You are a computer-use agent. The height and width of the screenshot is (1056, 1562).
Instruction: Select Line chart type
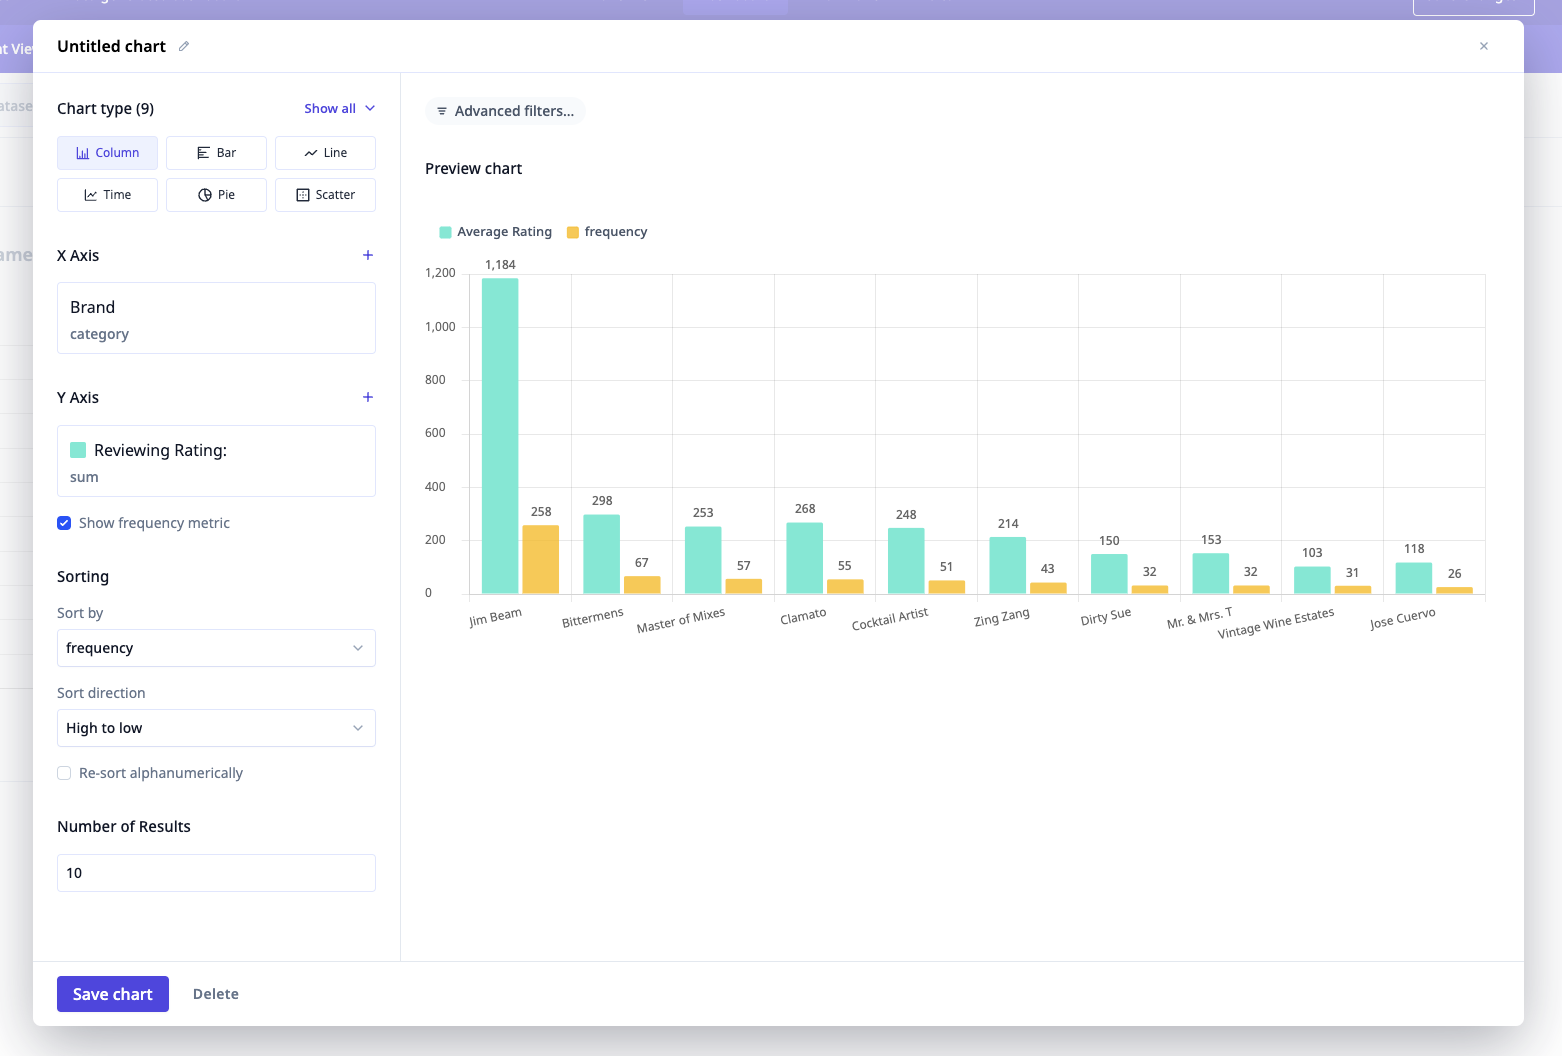(x=325, y=153)
